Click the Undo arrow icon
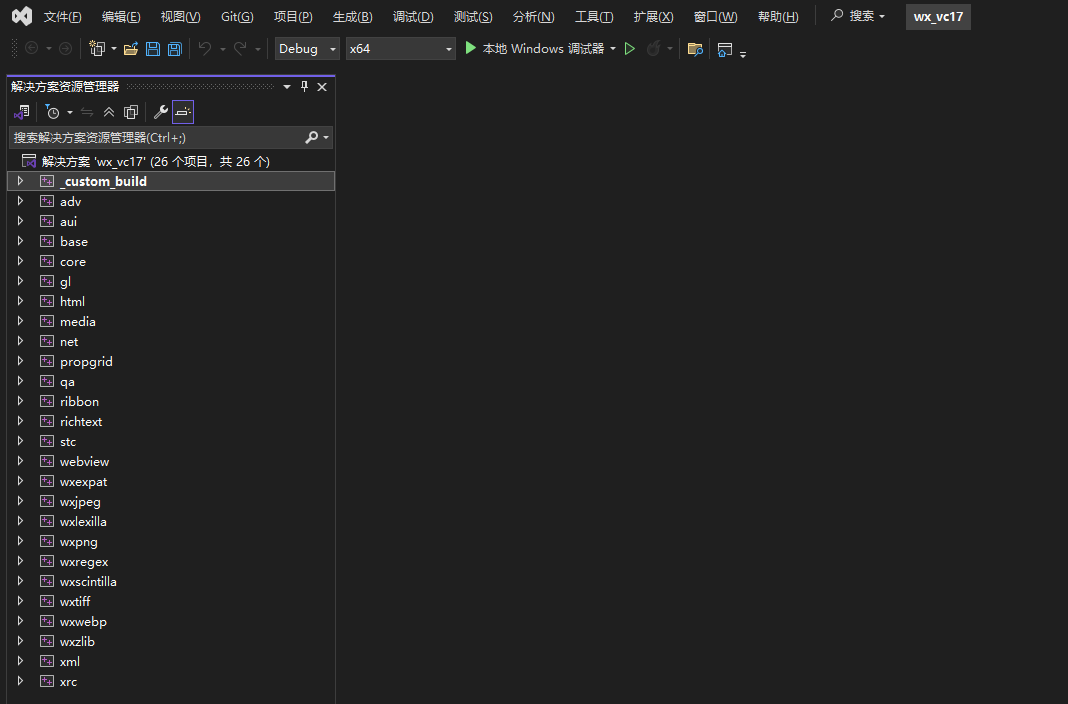The height and width of the screenshot is (704, 1068). coord(205,49)
